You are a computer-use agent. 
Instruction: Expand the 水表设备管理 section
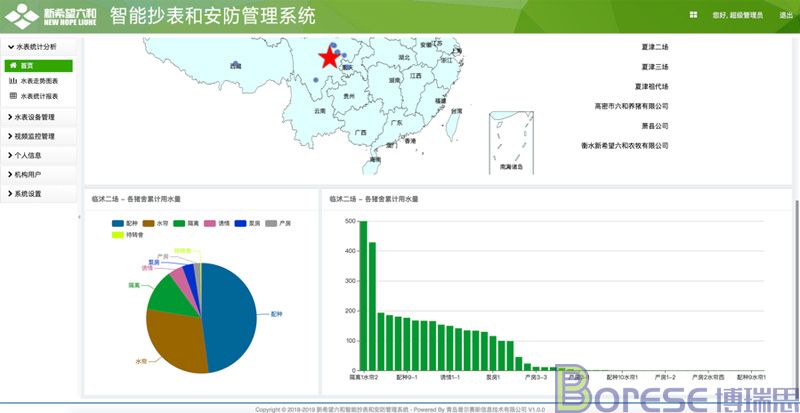tap(39, 117)
